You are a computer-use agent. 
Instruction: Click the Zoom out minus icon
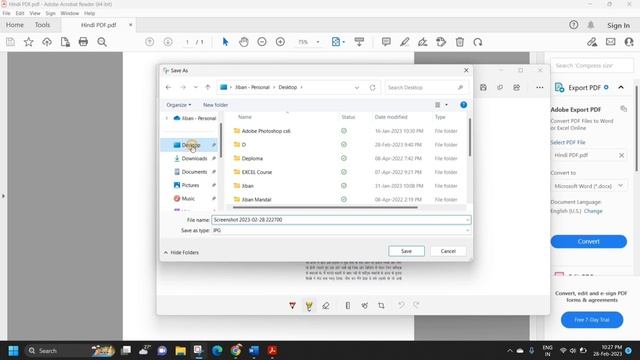(x=262, y=42)
